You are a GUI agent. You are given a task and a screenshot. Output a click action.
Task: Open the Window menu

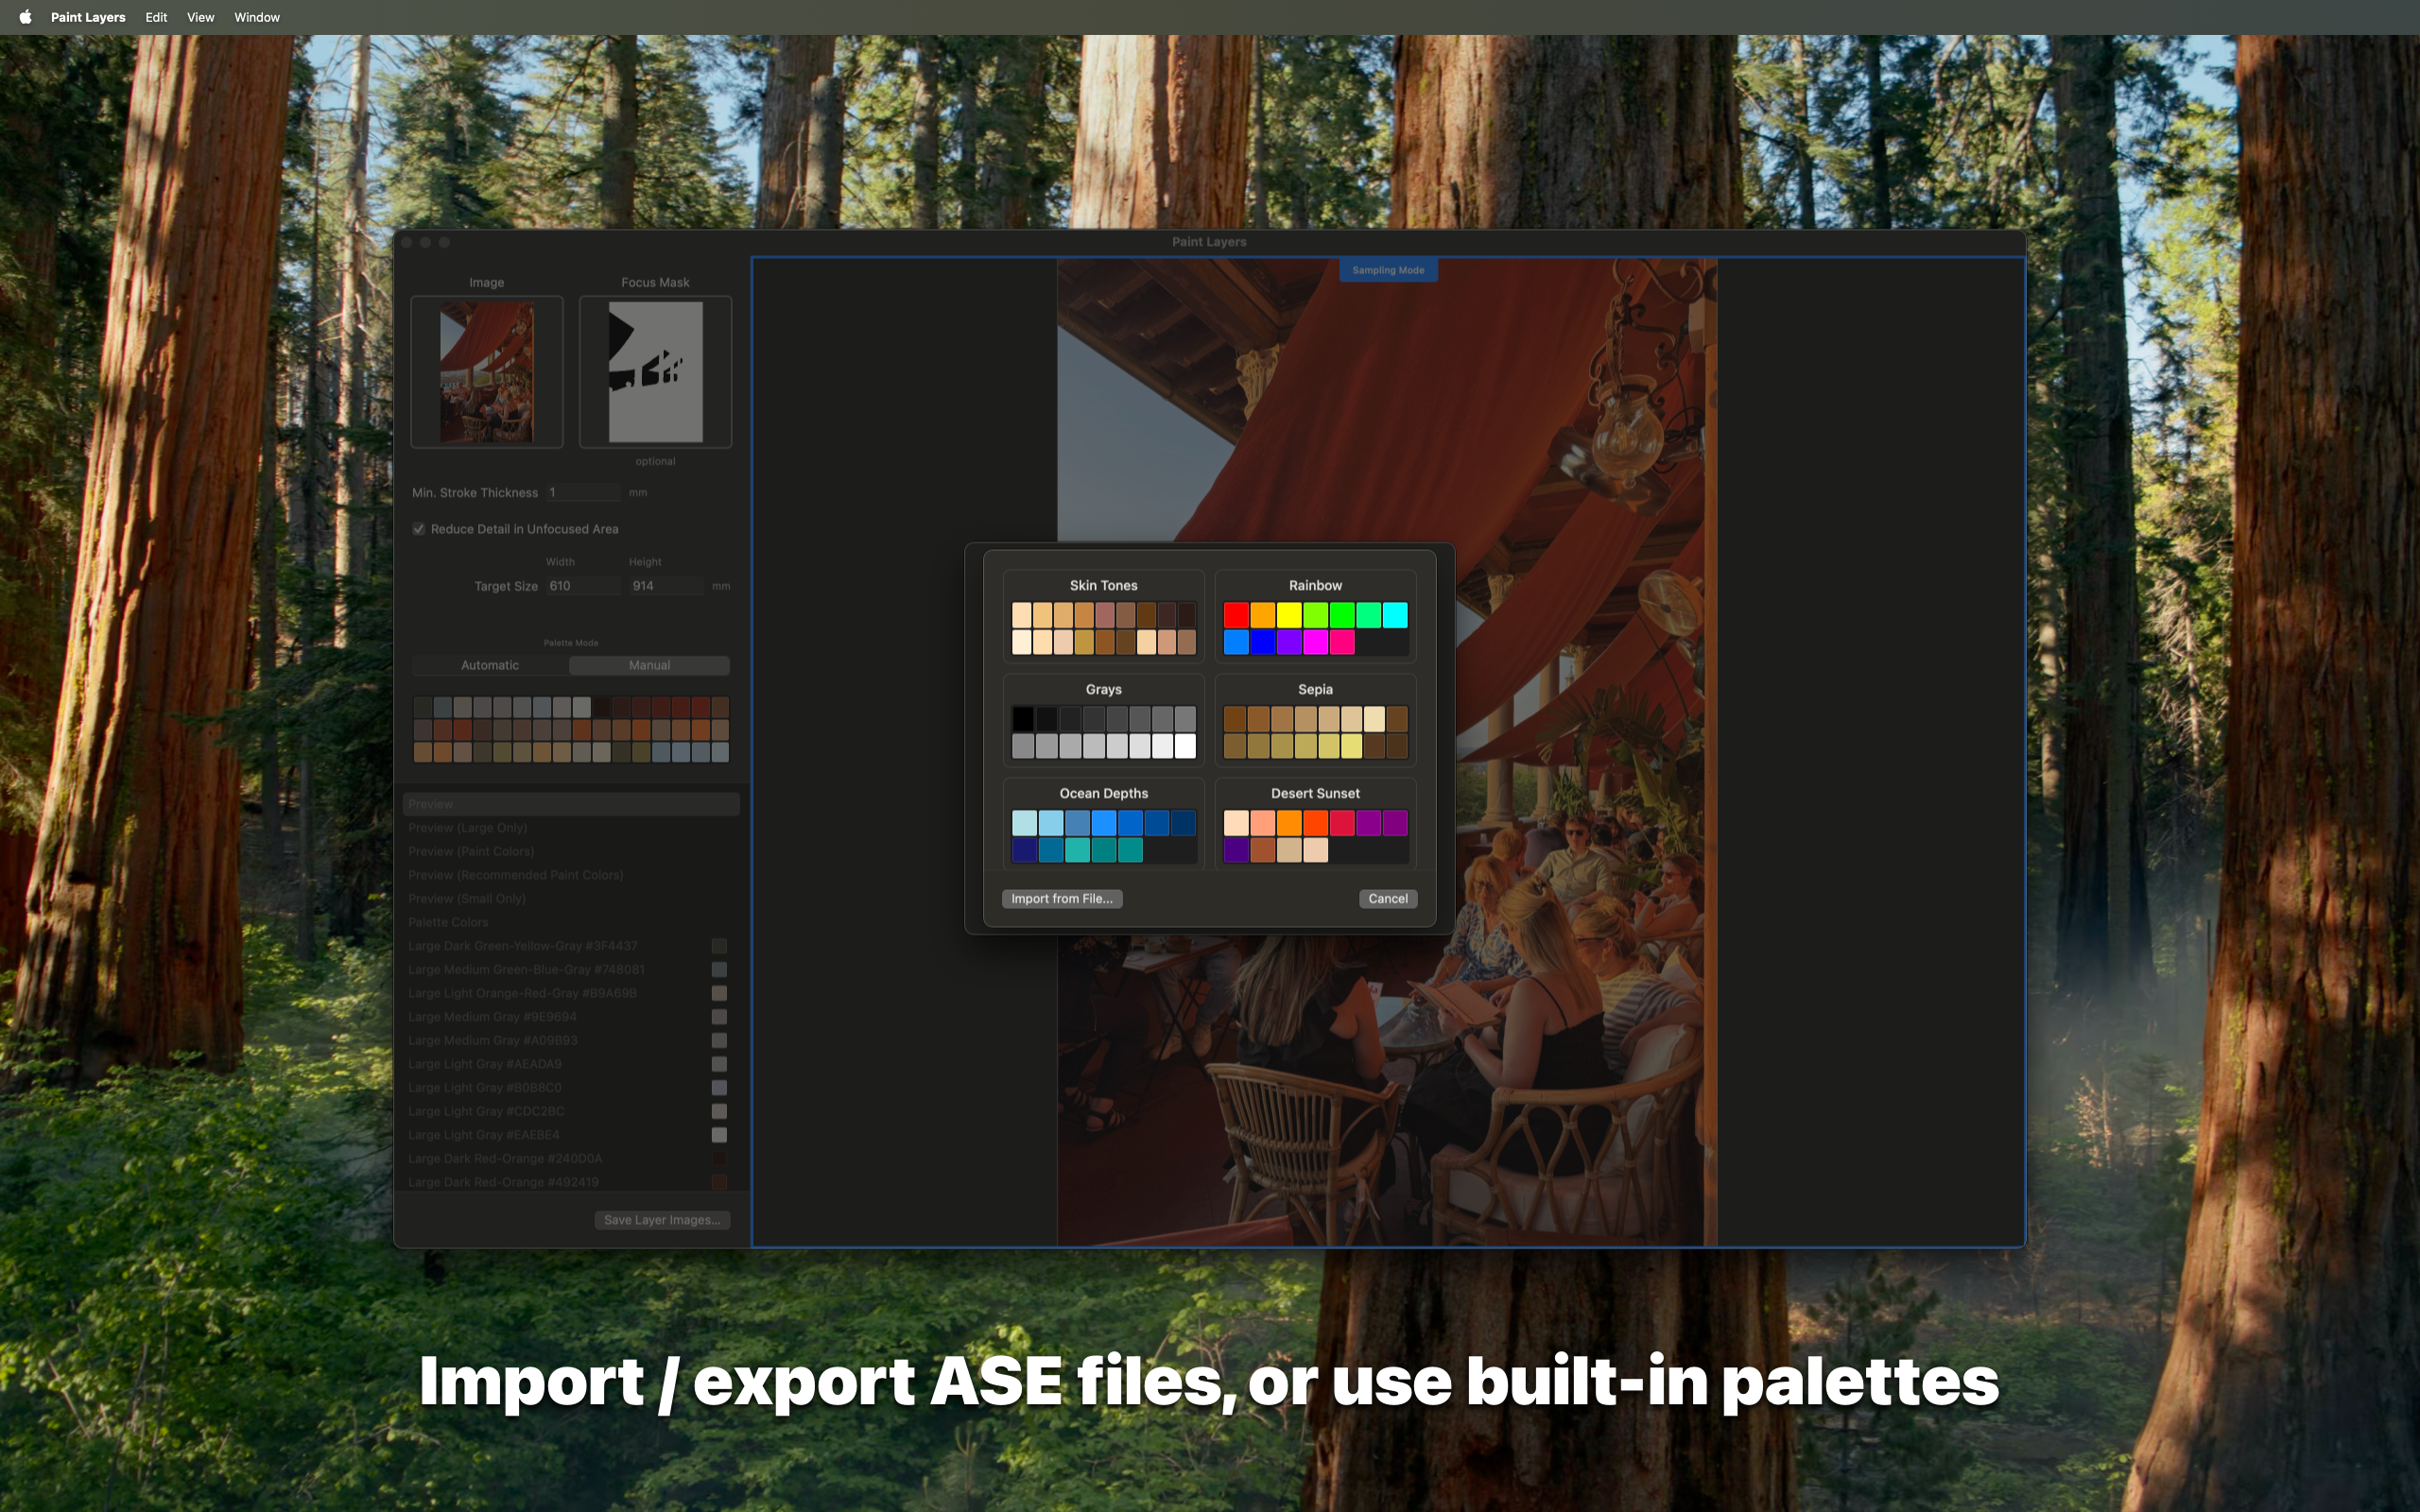(x=256, y=16)
